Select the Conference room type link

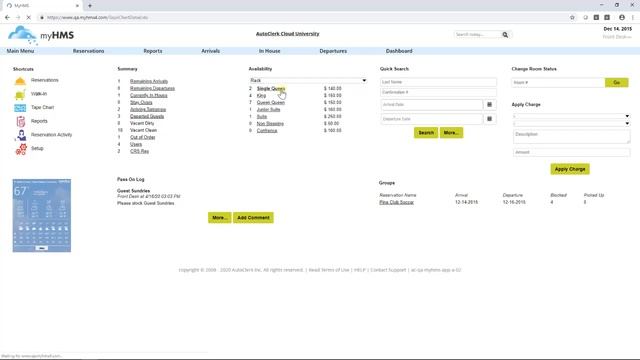(267, 131)
